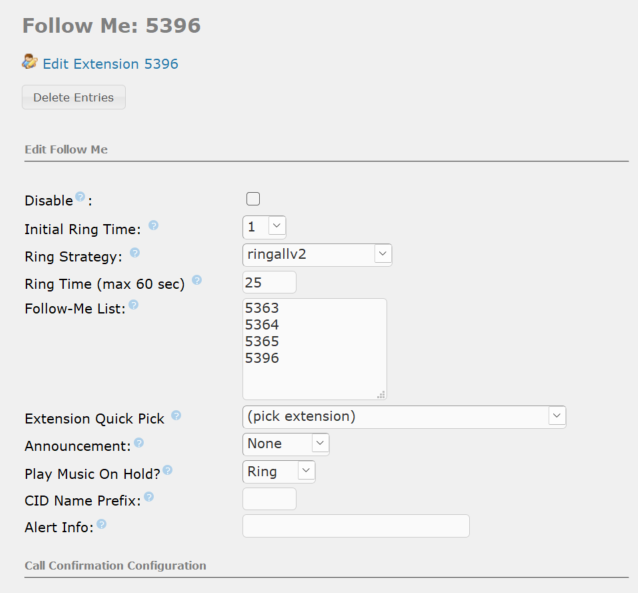Show help tooltip for Initial Ring Time
The height and width of the screenshot is (593, 638).
pyautogui.click(x=153, y=225)
